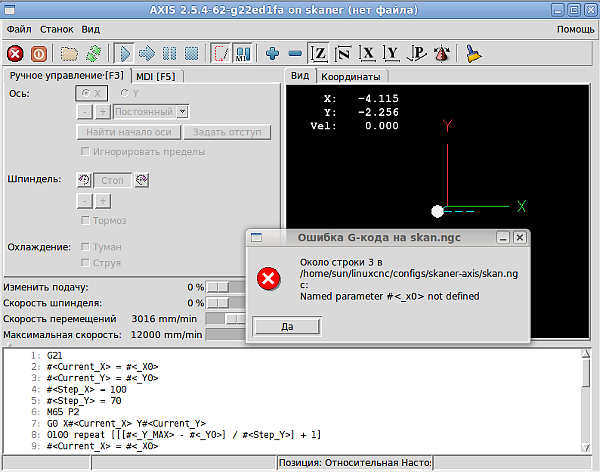Clear live plot with broom icon

(x=473, y=54)
